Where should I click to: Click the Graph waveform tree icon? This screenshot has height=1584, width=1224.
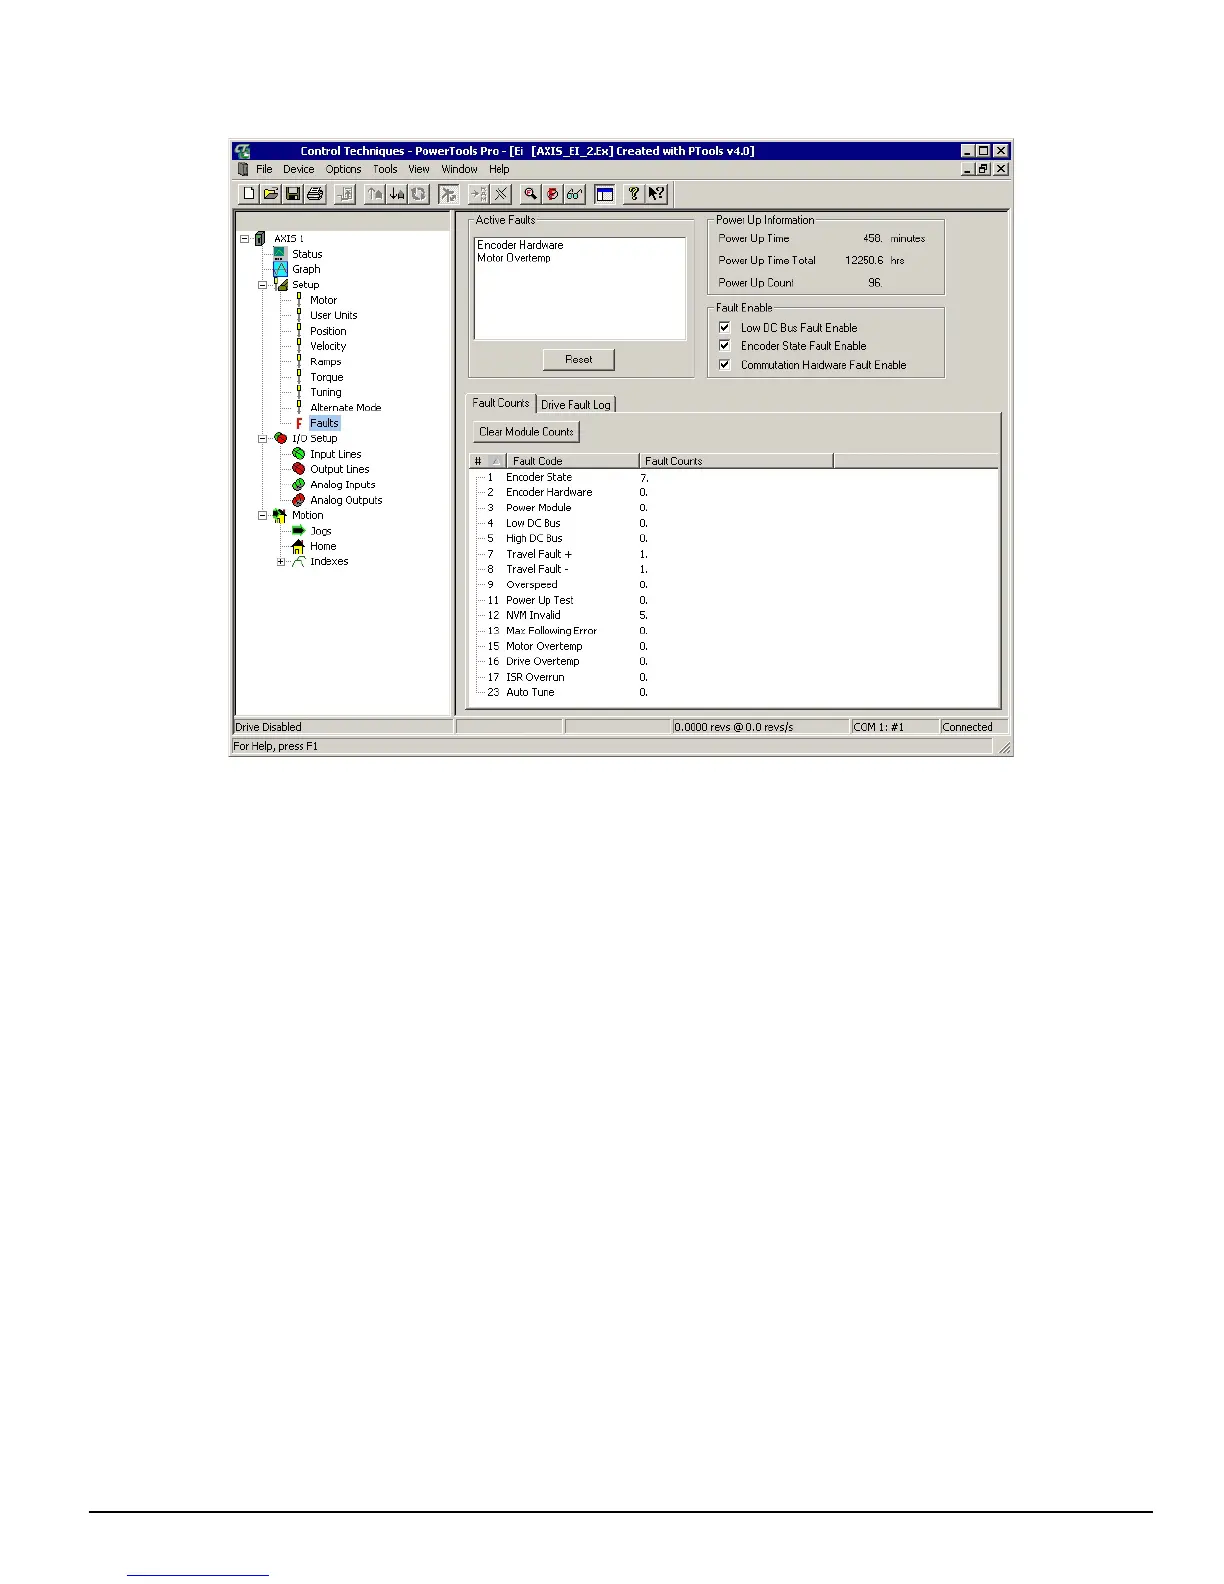280,269
